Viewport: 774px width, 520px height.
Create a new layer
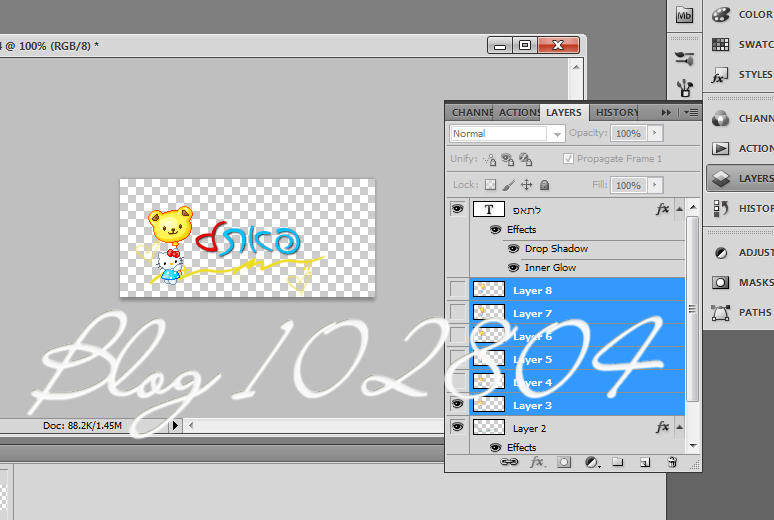coord(645,462)
